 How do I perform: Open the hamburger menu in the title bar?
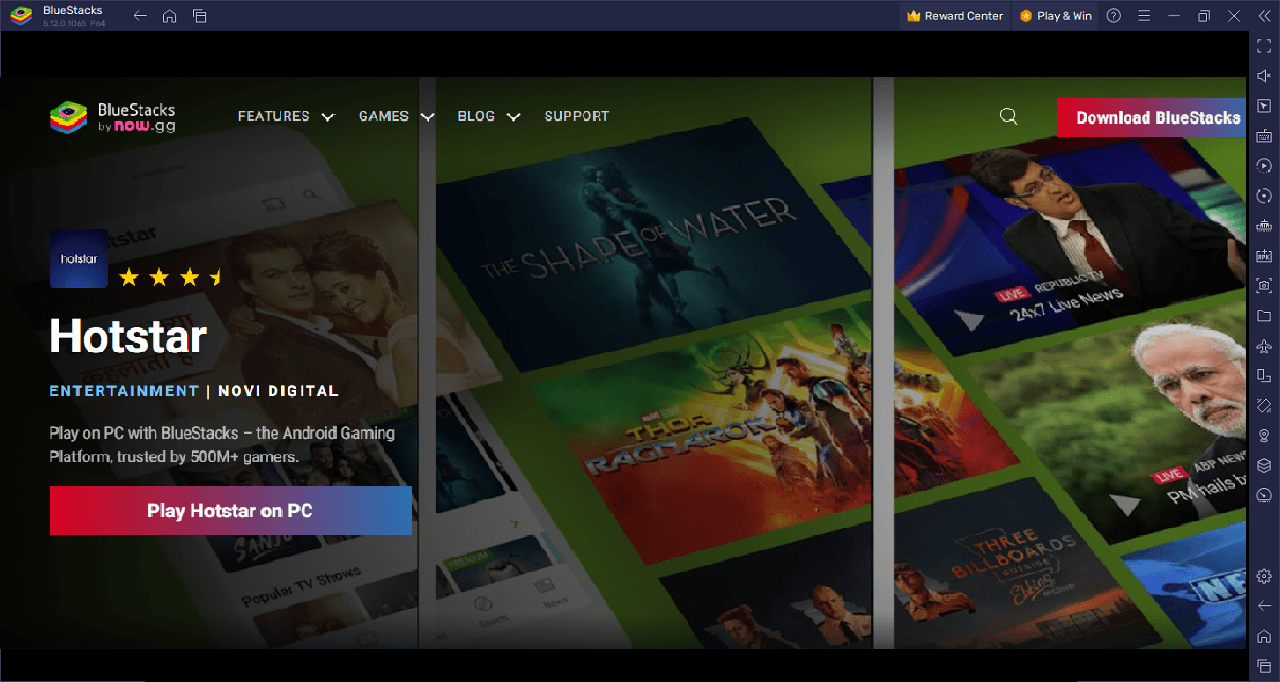[x=1144, y=15]
